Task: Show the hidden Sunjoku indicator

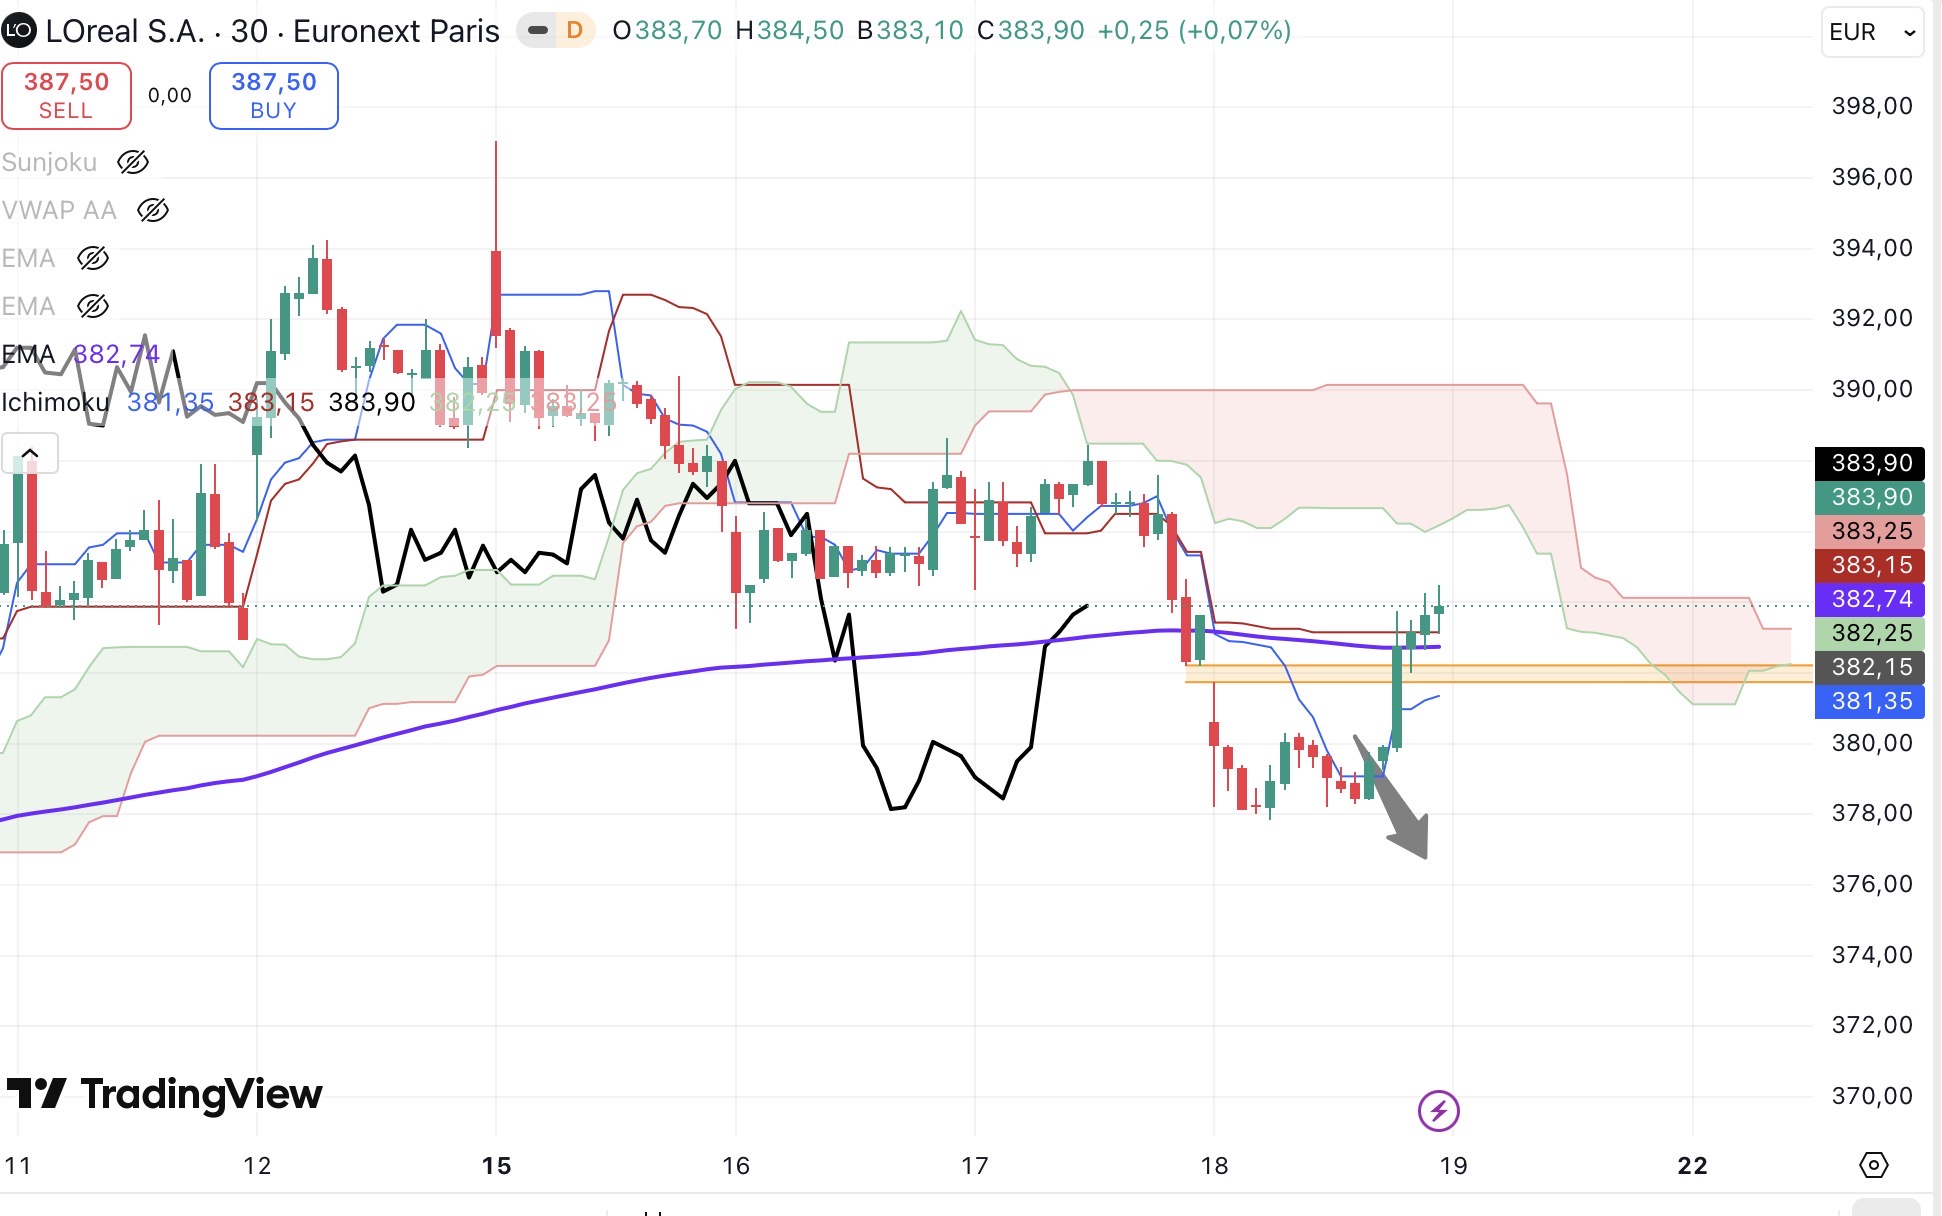Action: tap(133, 162)
